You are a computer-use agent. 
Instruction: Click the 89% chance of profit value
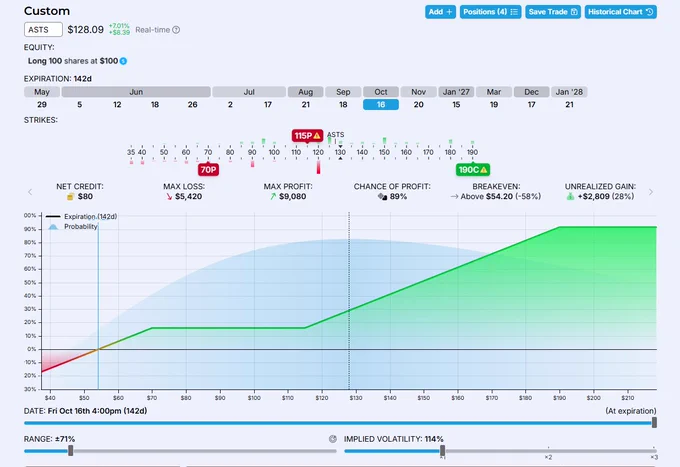(398, 196)
